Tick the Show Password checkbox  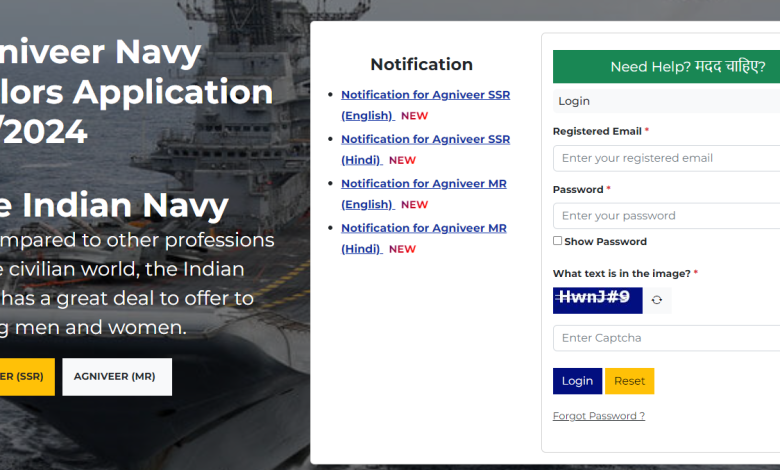558,241
